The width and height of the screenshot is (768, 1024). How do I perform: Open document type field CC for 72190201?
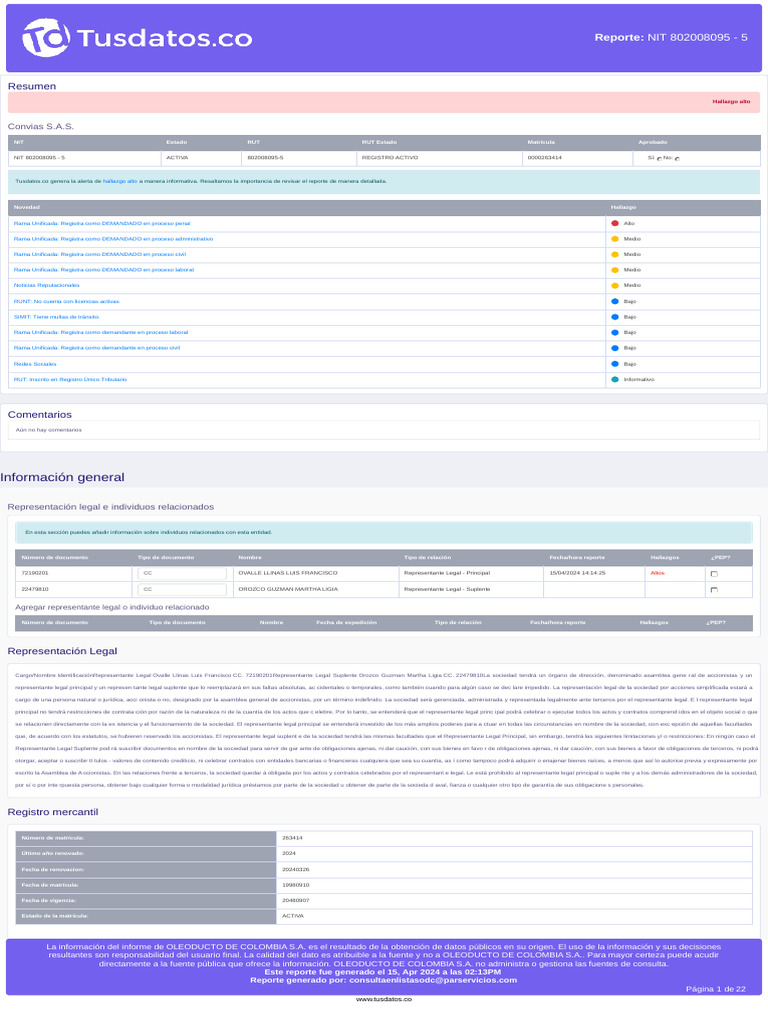pyautogui.click(x=182, y=573)
